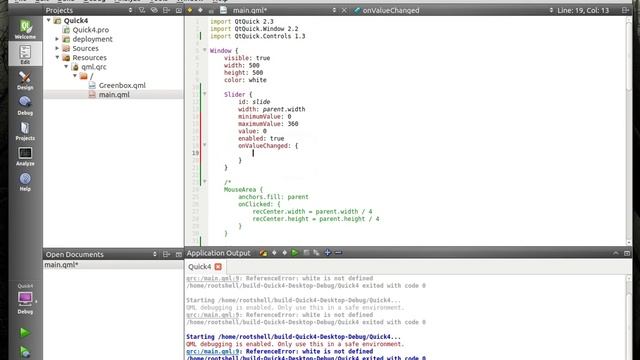Attach the debugger from the Application Output toolbar
This screenshot has width=640, height=360.
click(x=316, y=253)
